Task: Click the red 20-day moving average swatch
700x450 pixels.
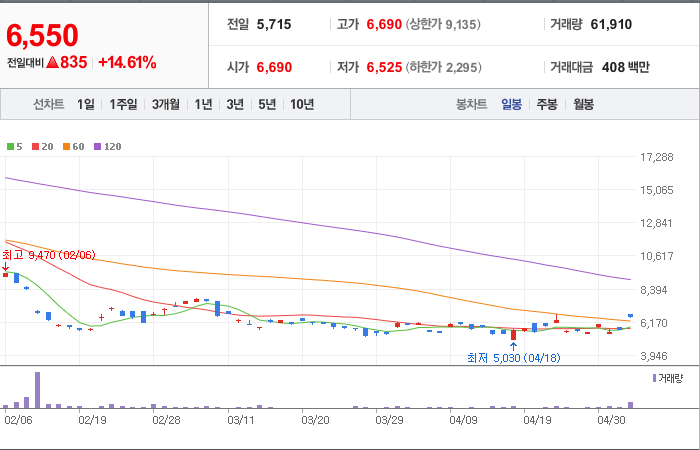Action: [x=35, y=146]
